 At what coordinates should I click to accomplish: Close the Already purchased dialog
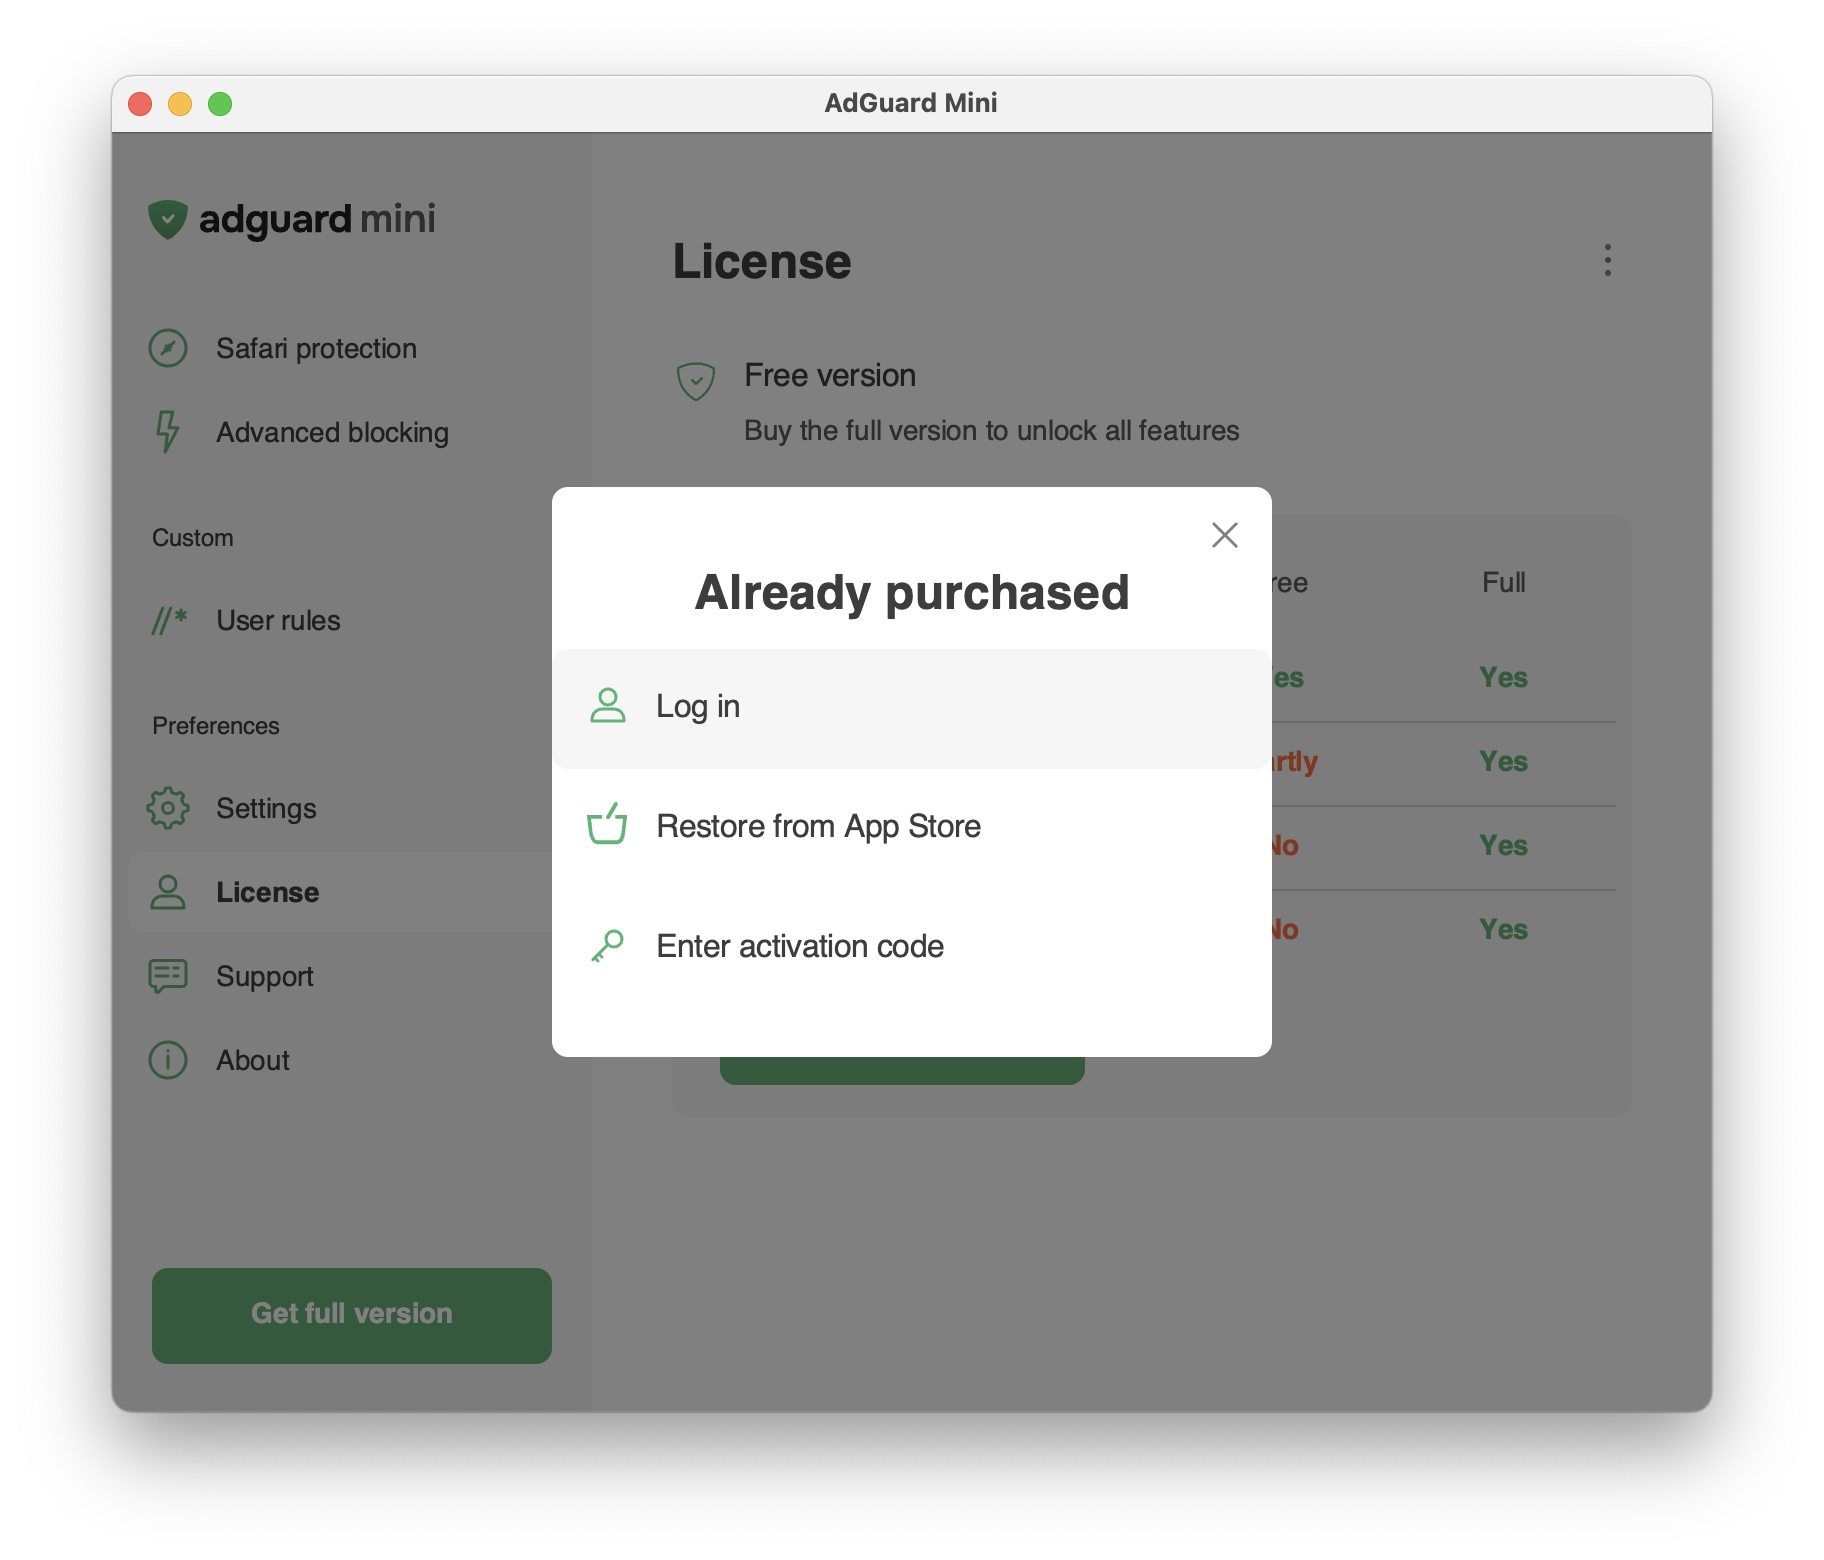click(x=1224, y=535)
